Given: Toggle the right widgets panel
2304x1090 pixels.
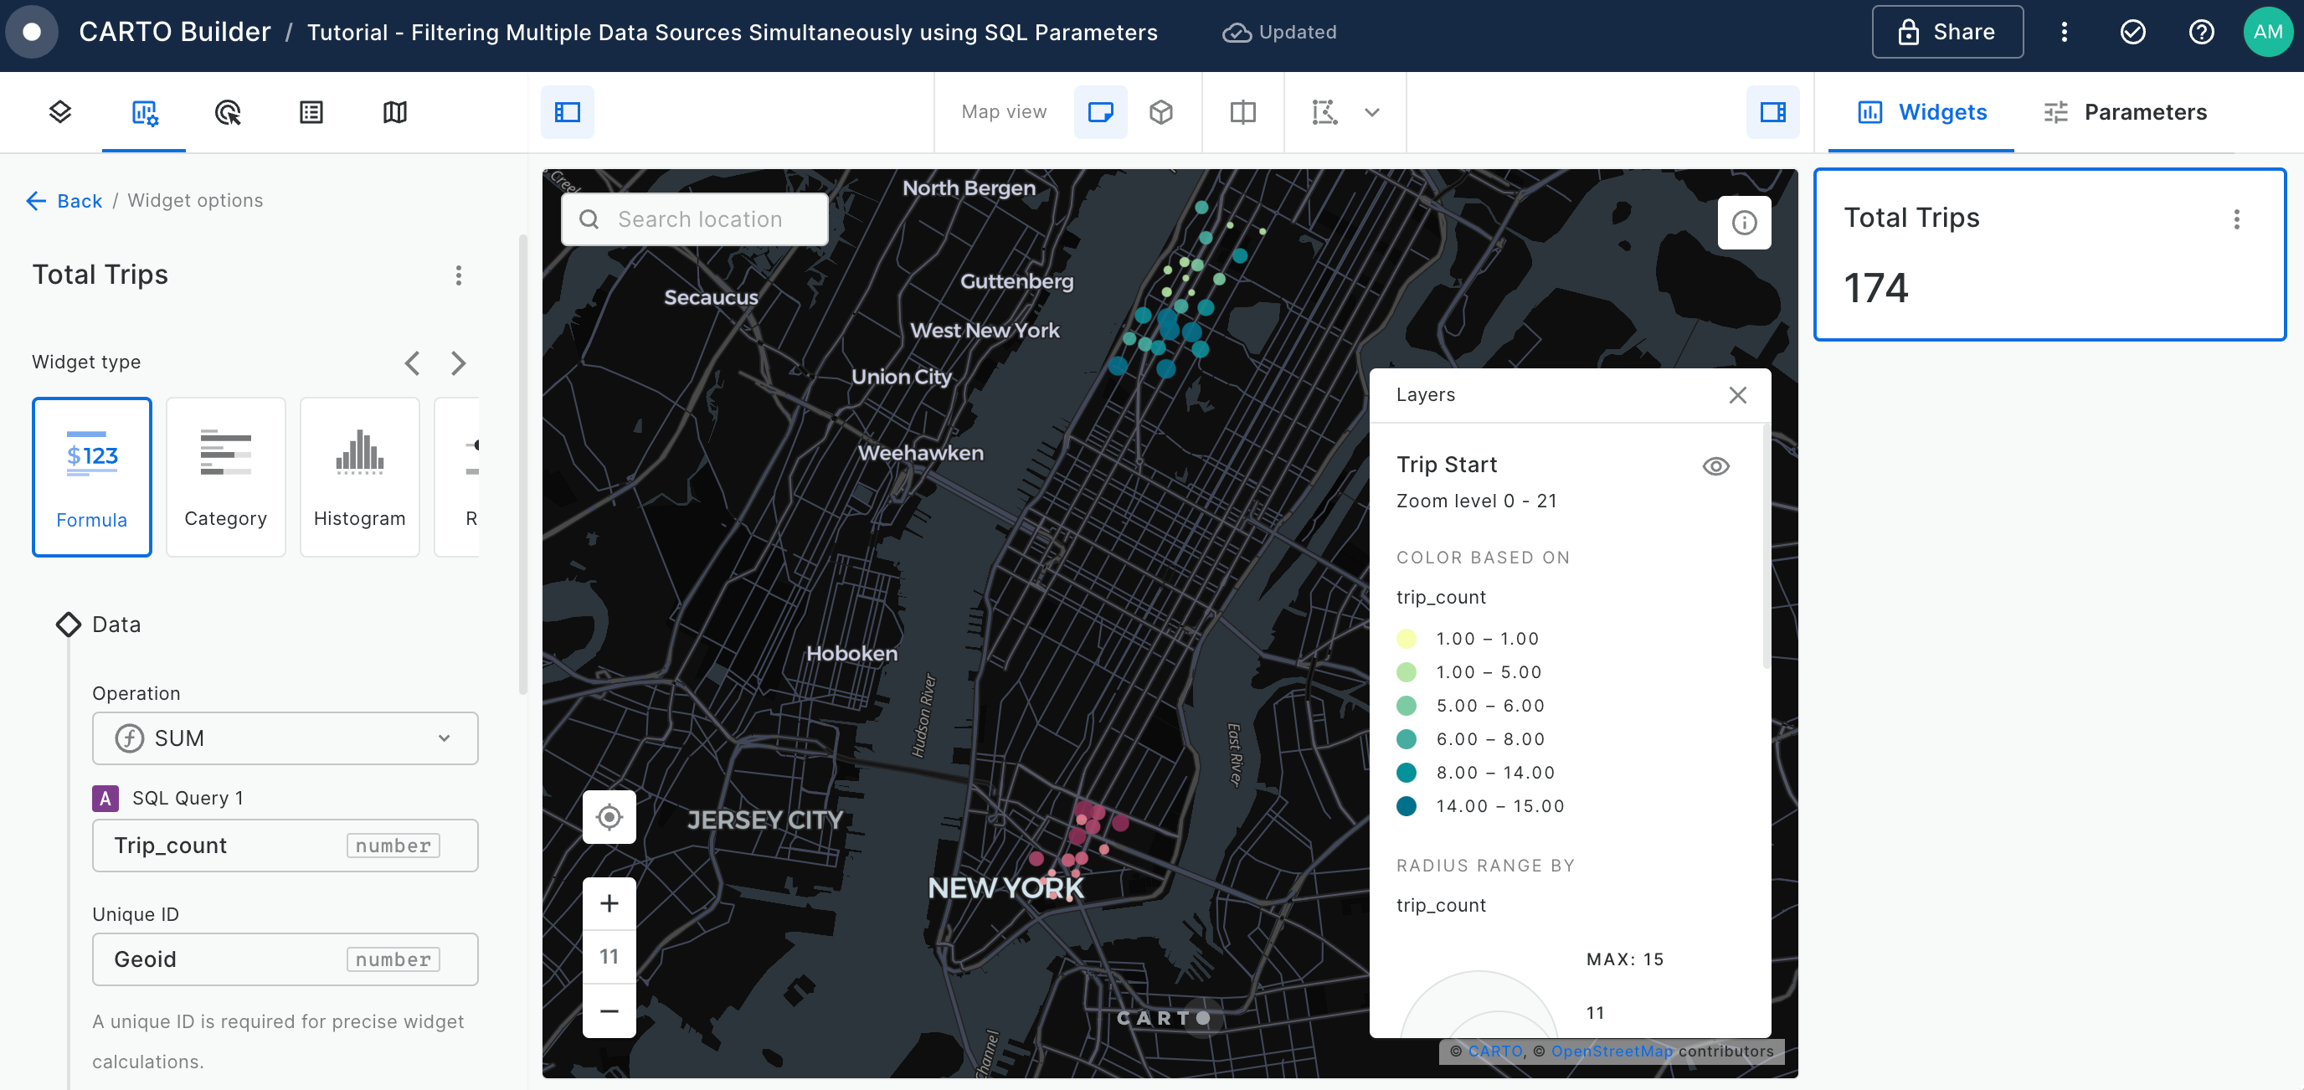Looking at the screenshot, I should tap(1773, 112).
